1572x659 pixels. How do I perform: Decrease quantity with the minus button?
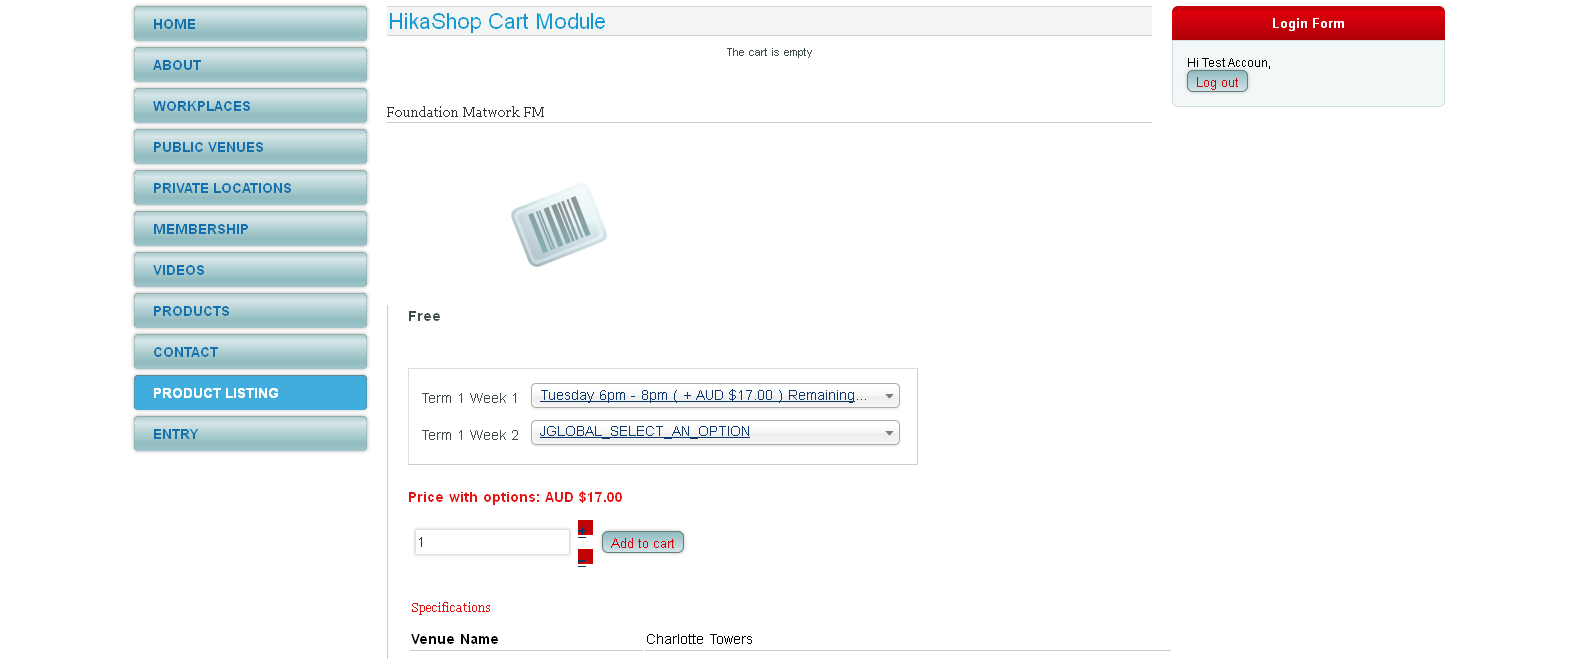point(585,557)
